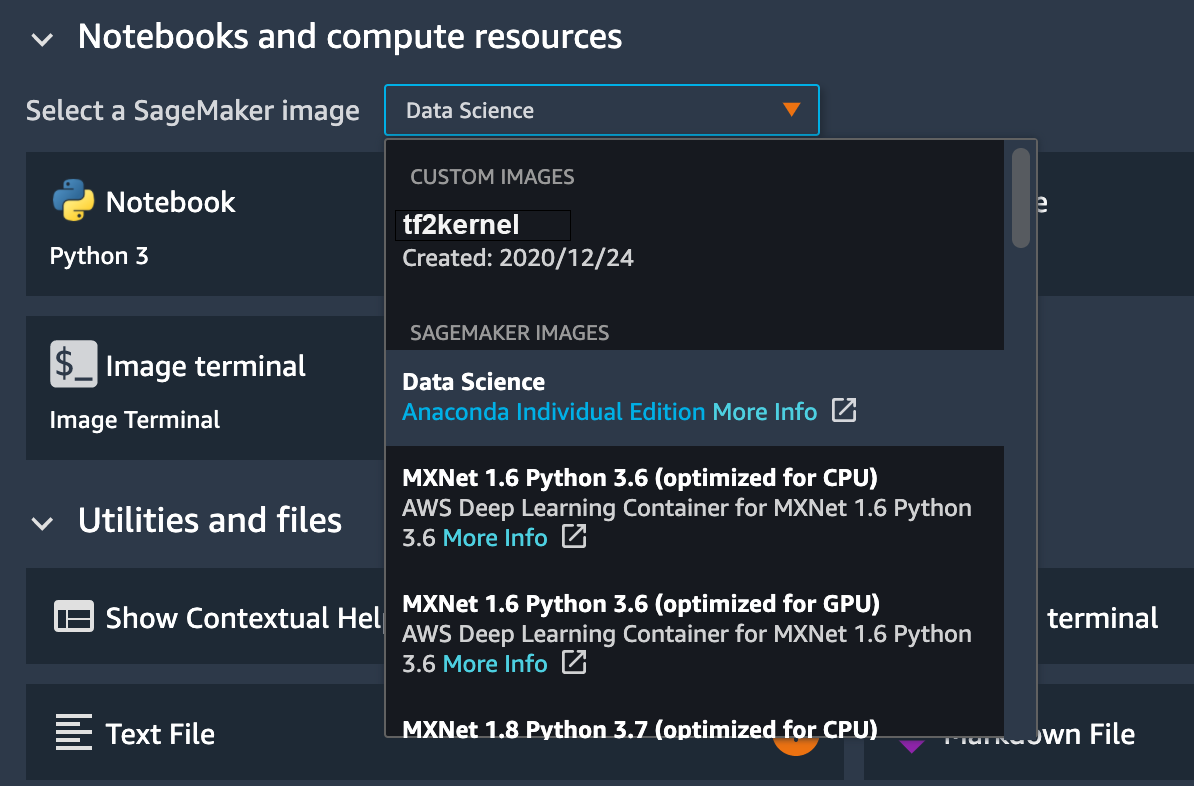
Task: Click the Image terminal icon
Action: click(73, 365)
